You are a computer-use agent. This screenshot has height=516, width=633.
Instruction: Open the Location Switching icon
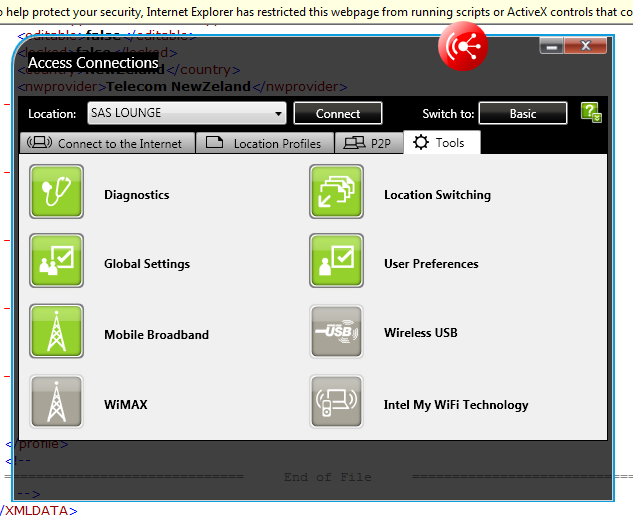click(336, 191)
